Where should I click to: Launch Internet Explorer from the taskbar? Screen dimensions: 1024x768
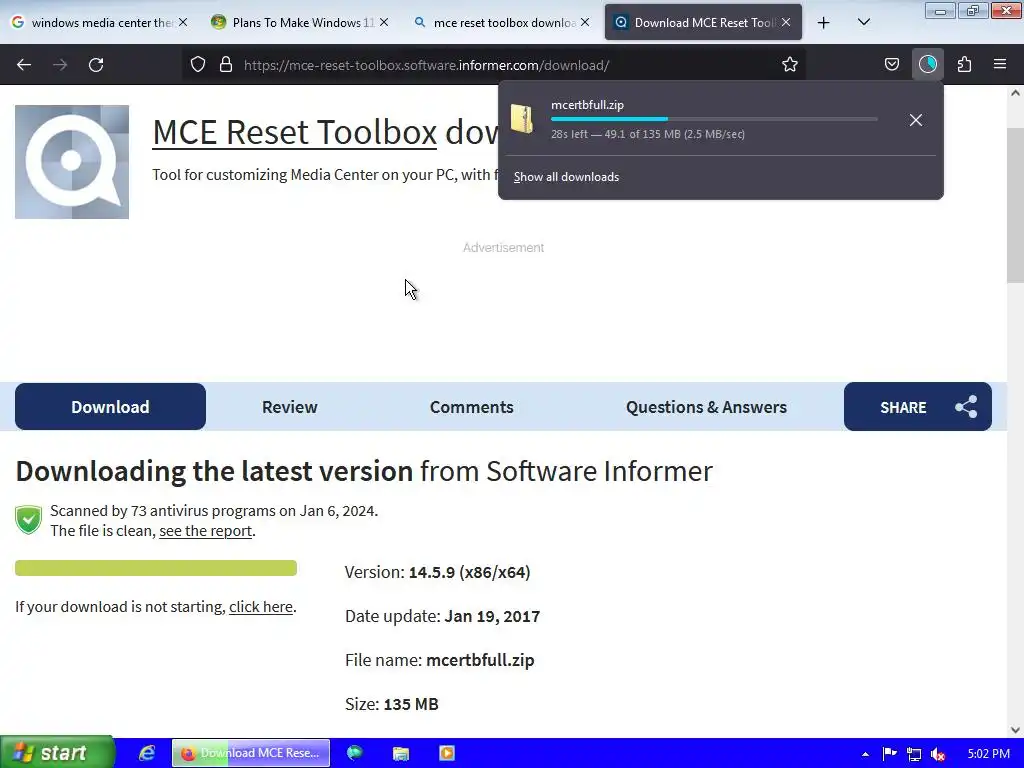point(147,753)
